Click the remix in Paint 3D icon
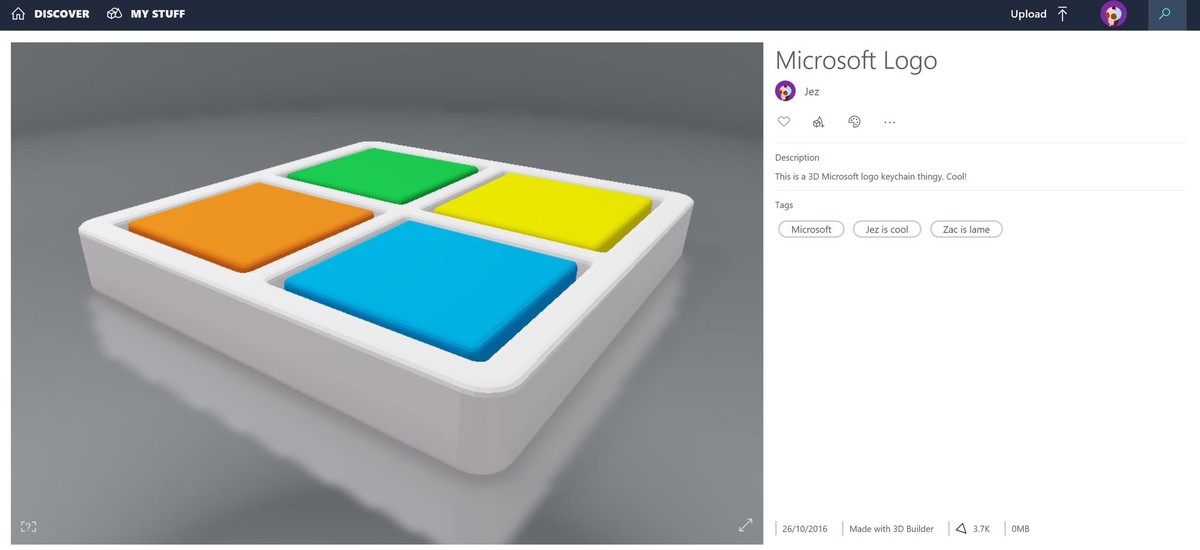 (x=818, y=122)
